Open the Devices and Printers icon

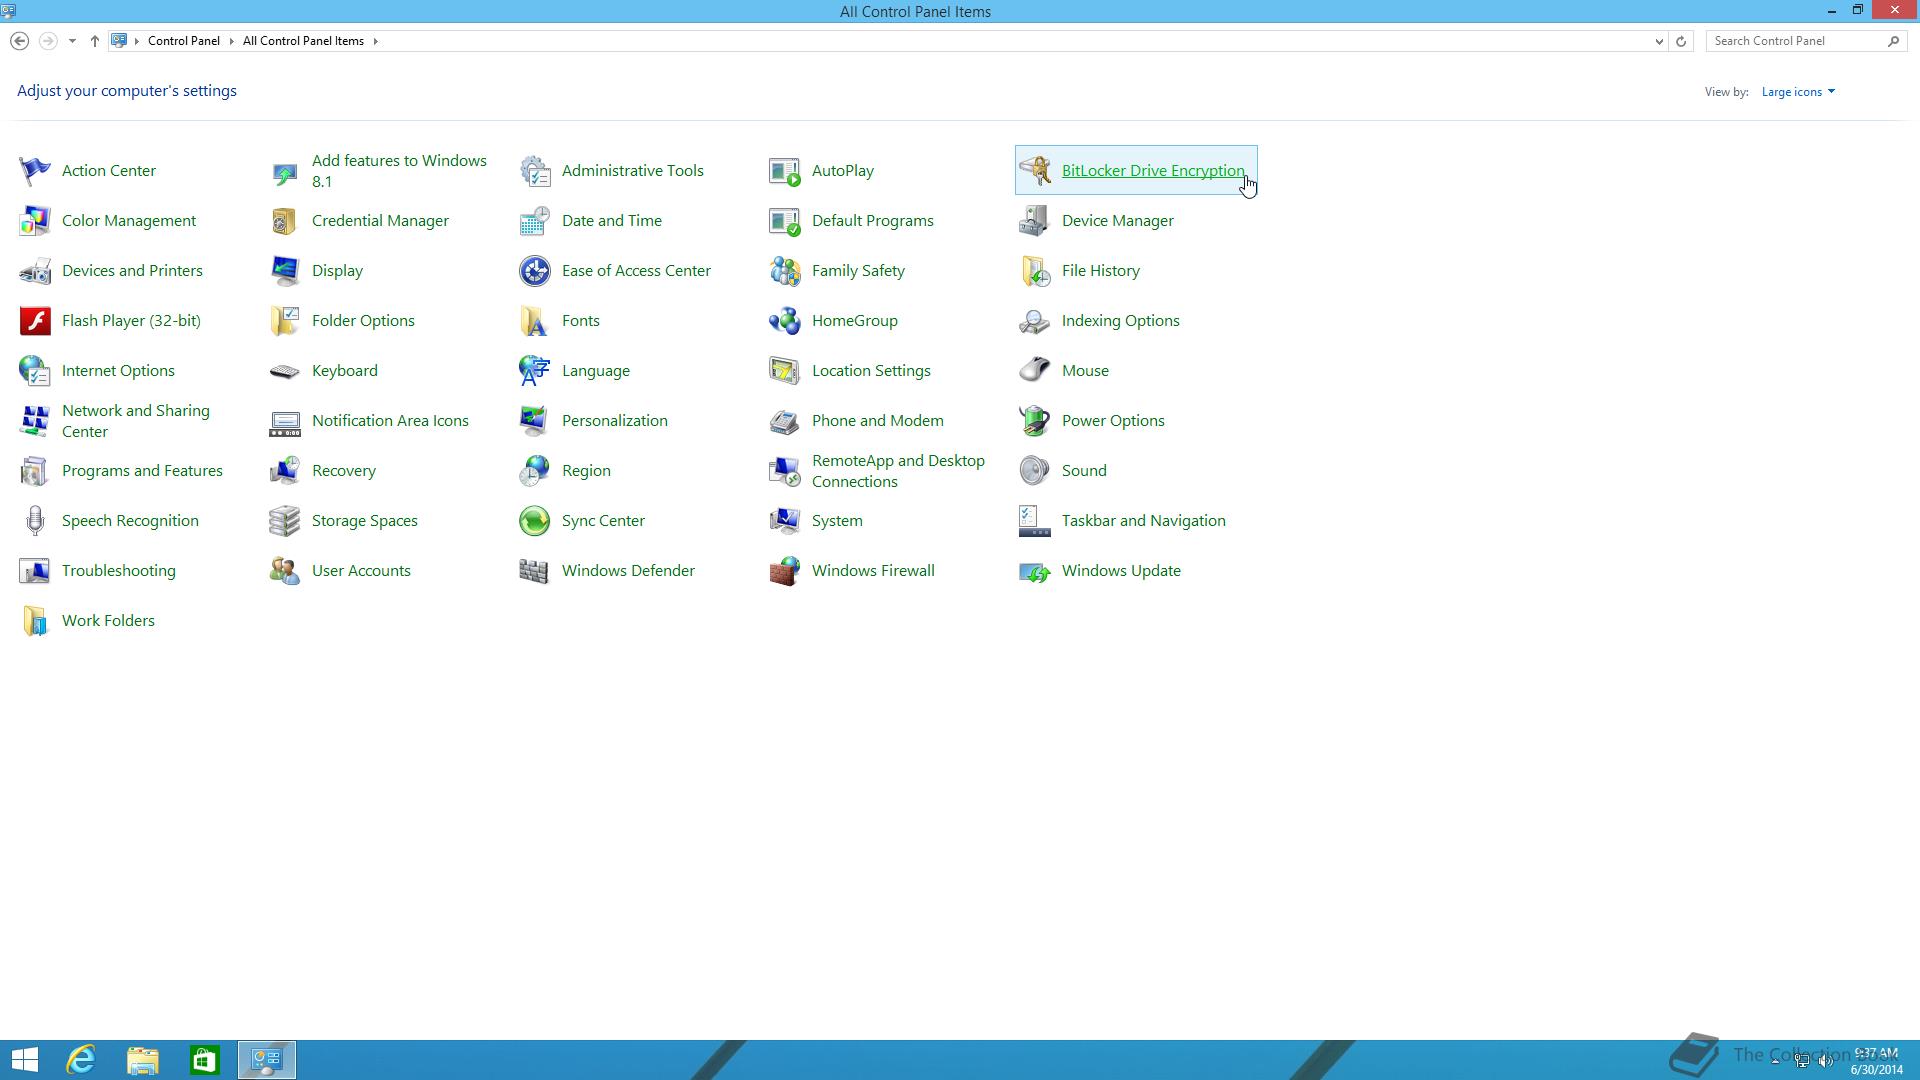[x=35, y=271]
